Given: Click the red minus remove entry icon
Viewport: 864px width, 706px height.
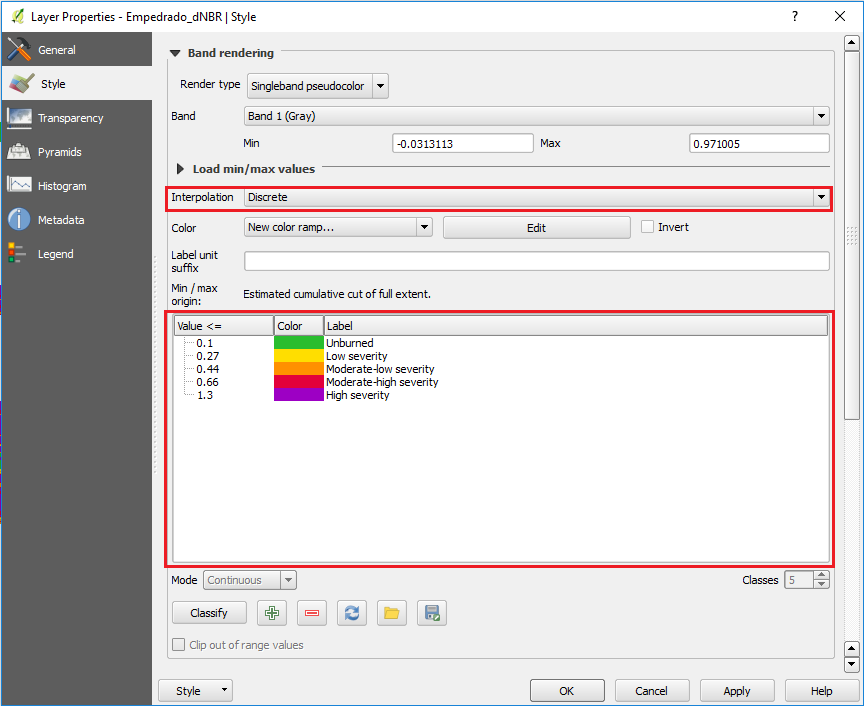Looking at the screenshot, I should (312, 613).
